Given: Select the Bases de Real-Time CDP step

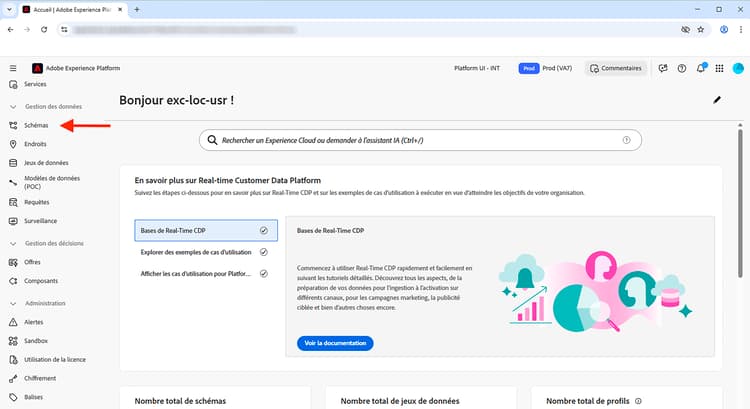Looking at the screenshot, I should 206,231.
